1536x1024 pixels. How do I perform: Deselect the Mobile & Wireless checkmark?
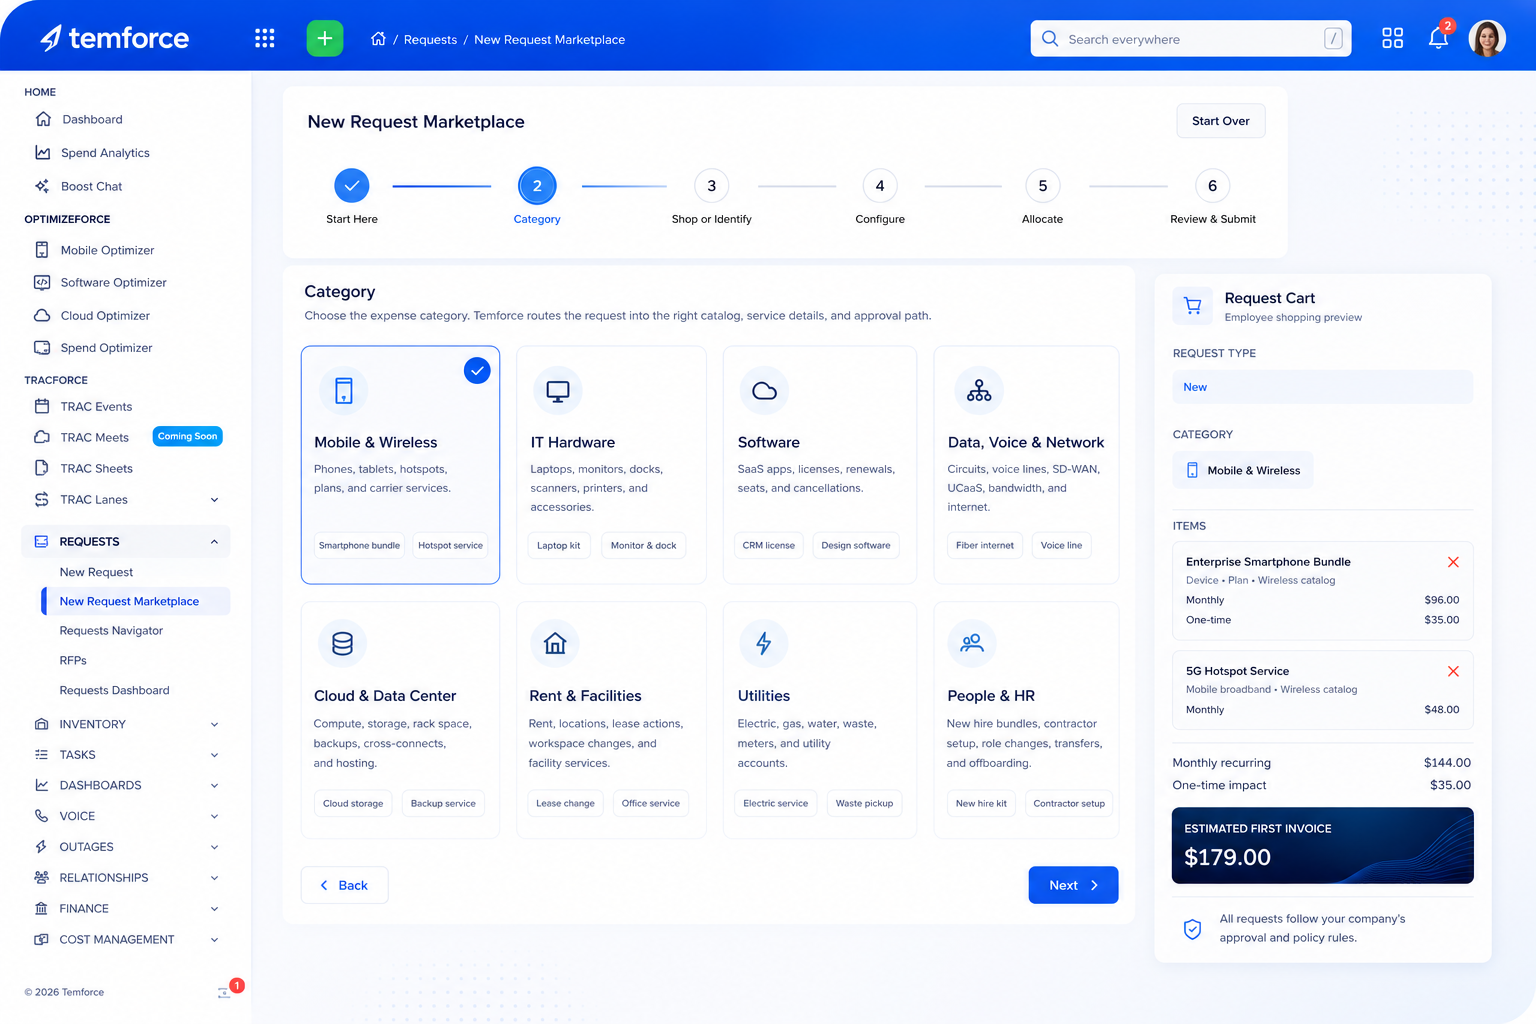coord(477,371)
